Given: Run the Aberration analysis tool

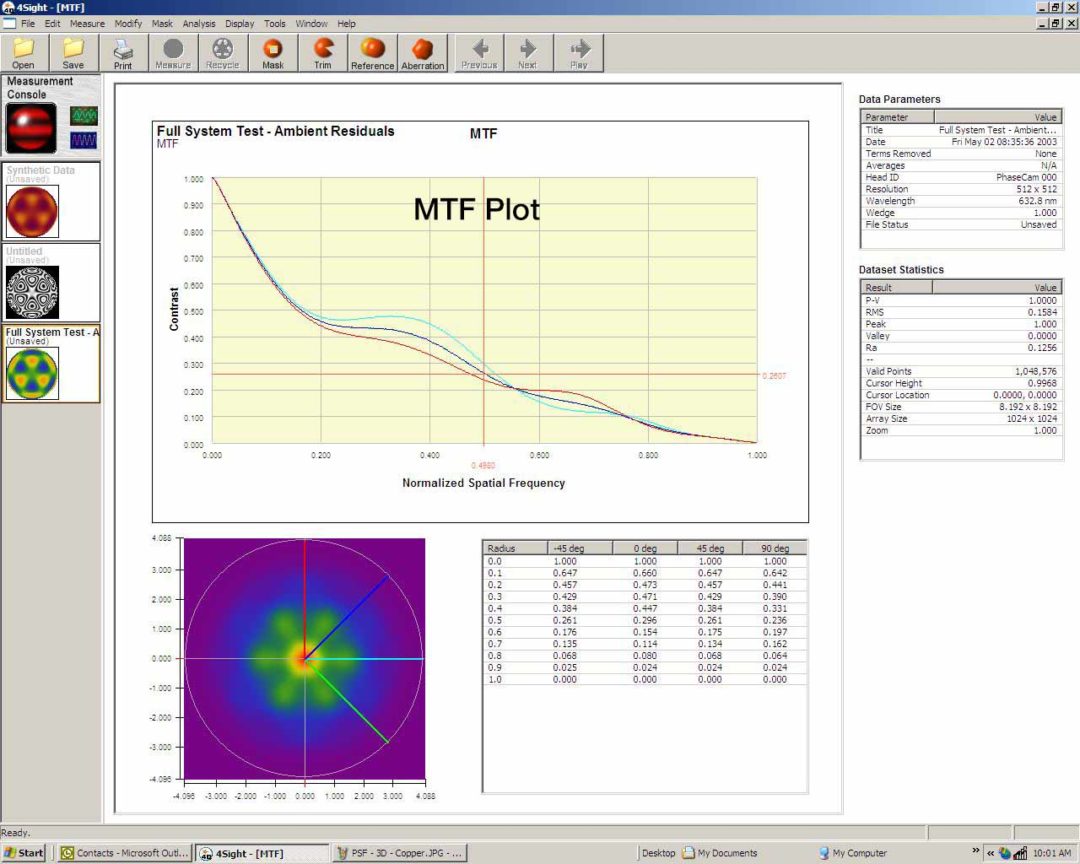Looking at the screenshot, I should [423, 52].
